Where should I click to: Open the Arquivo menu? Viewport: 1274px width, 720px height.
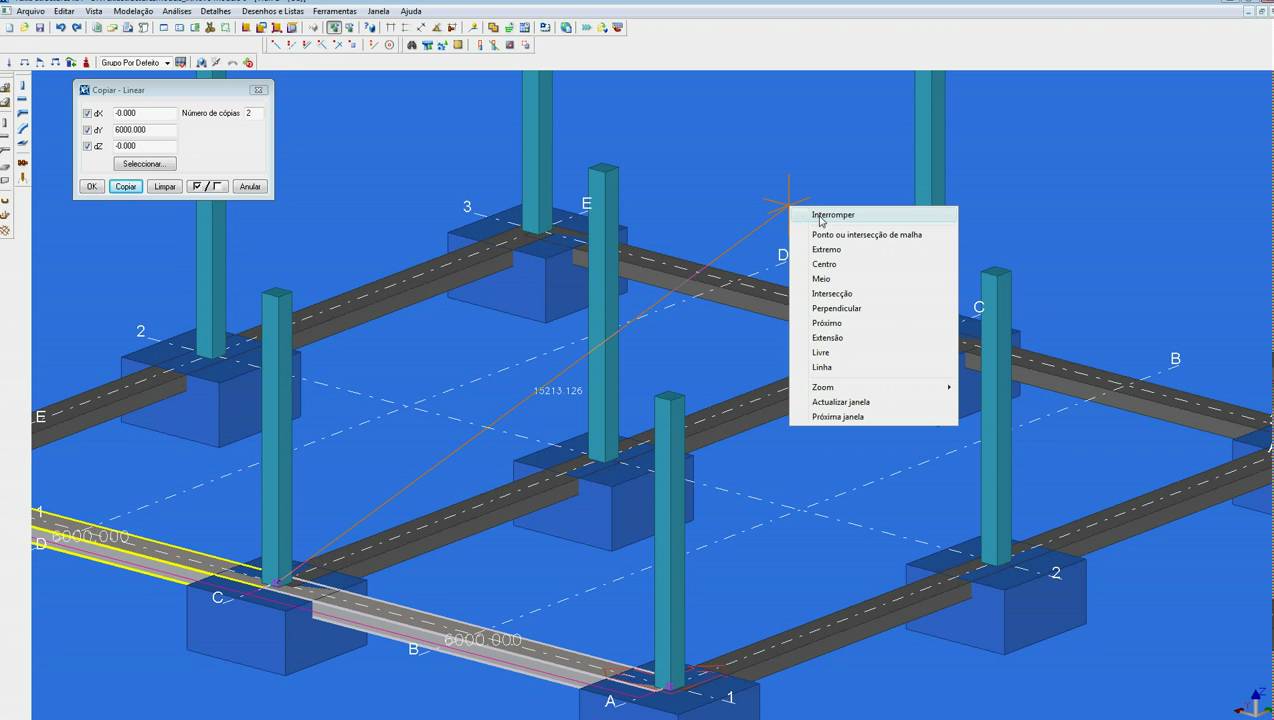pos(30,11)
